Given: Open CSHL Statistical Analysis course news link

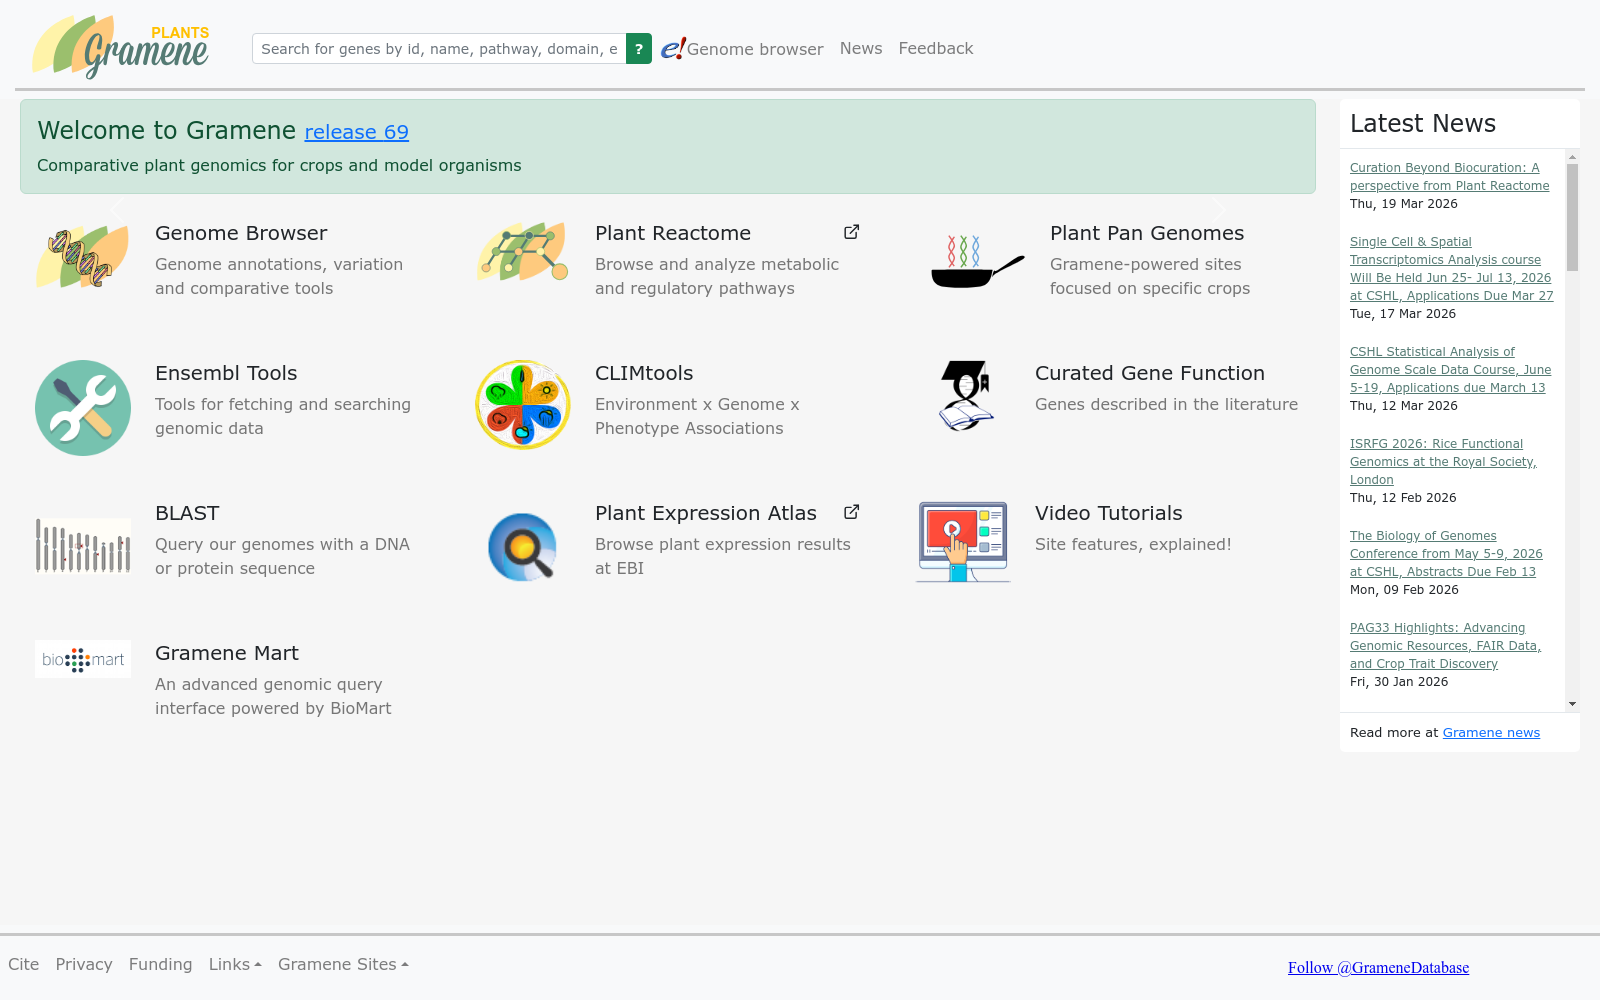Looking at the screenshot, I should 1450,370.
